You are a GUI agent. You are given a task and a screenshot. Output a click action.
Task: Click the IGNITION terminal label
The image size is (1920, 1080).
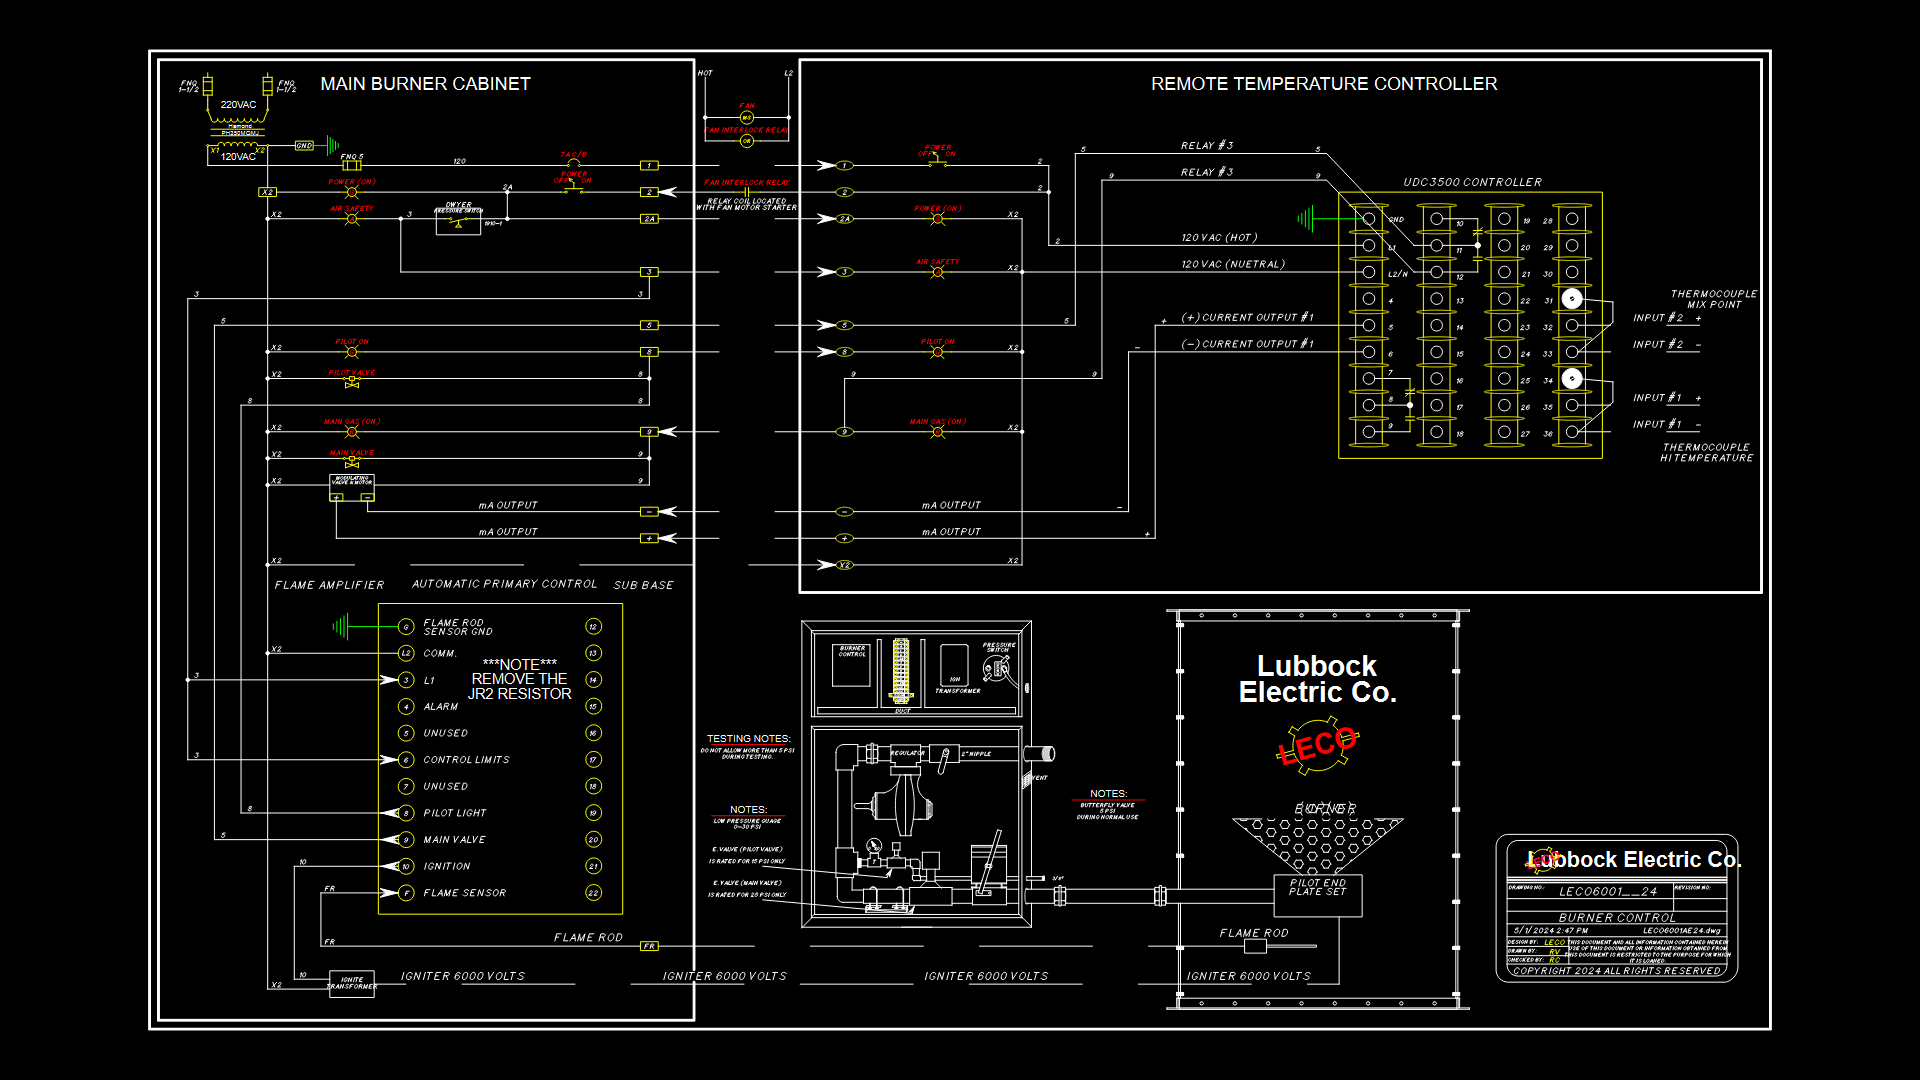tap(447, 866)
